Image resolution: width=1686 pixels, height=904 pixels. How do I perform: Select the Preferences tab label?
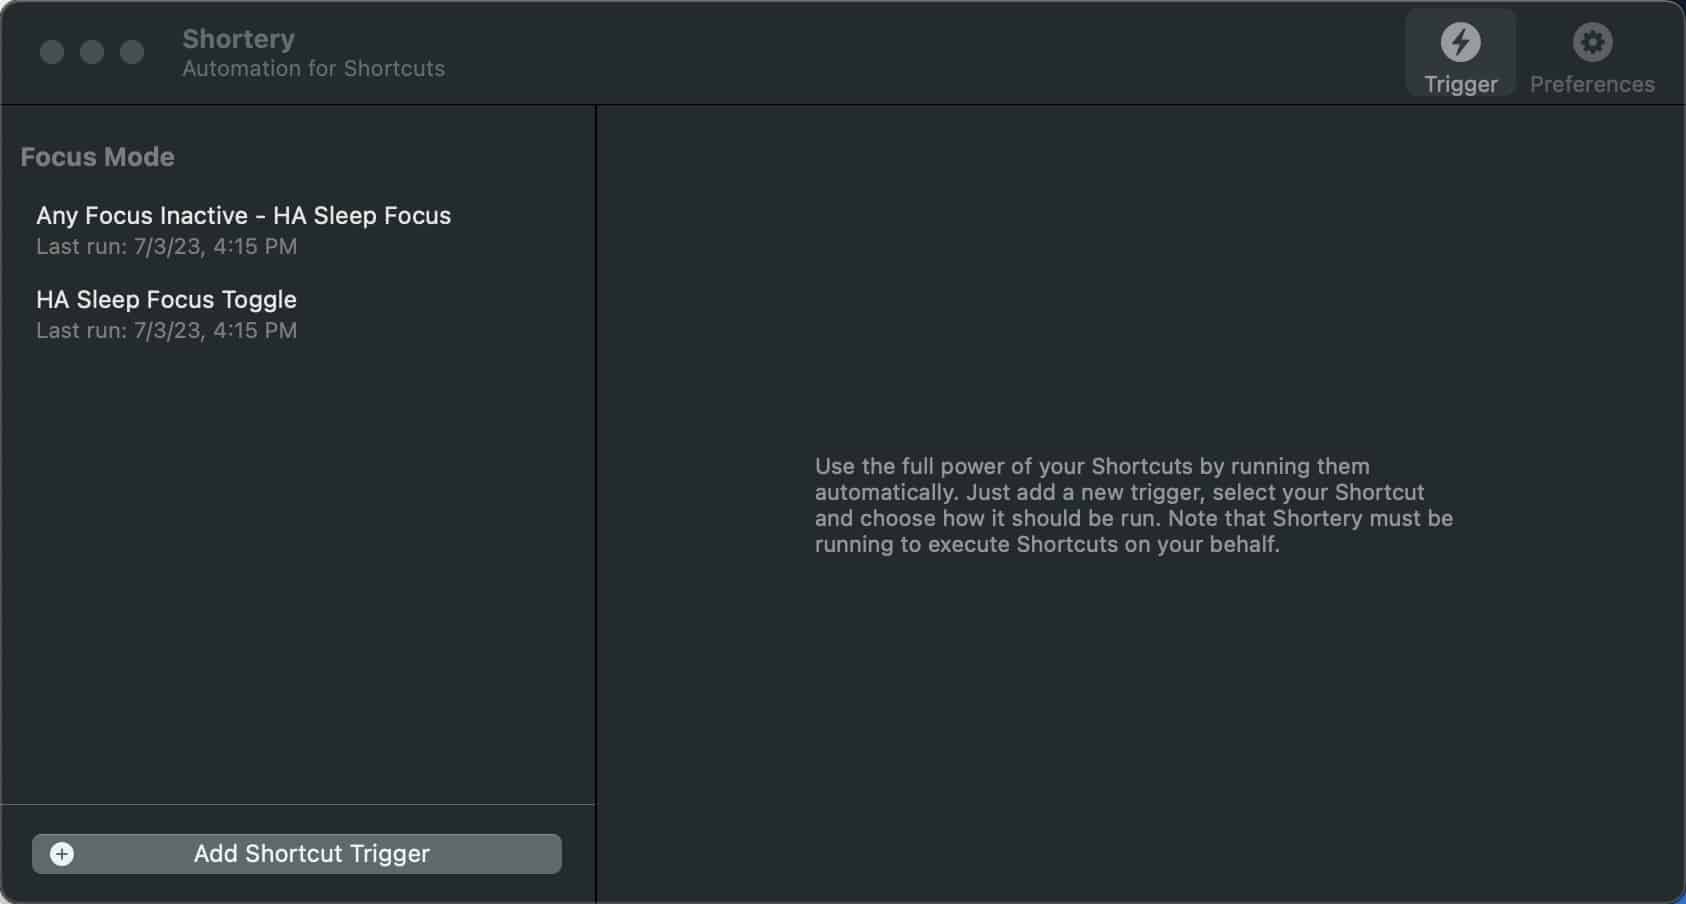pyautogui.click(x=1592, y=84)
